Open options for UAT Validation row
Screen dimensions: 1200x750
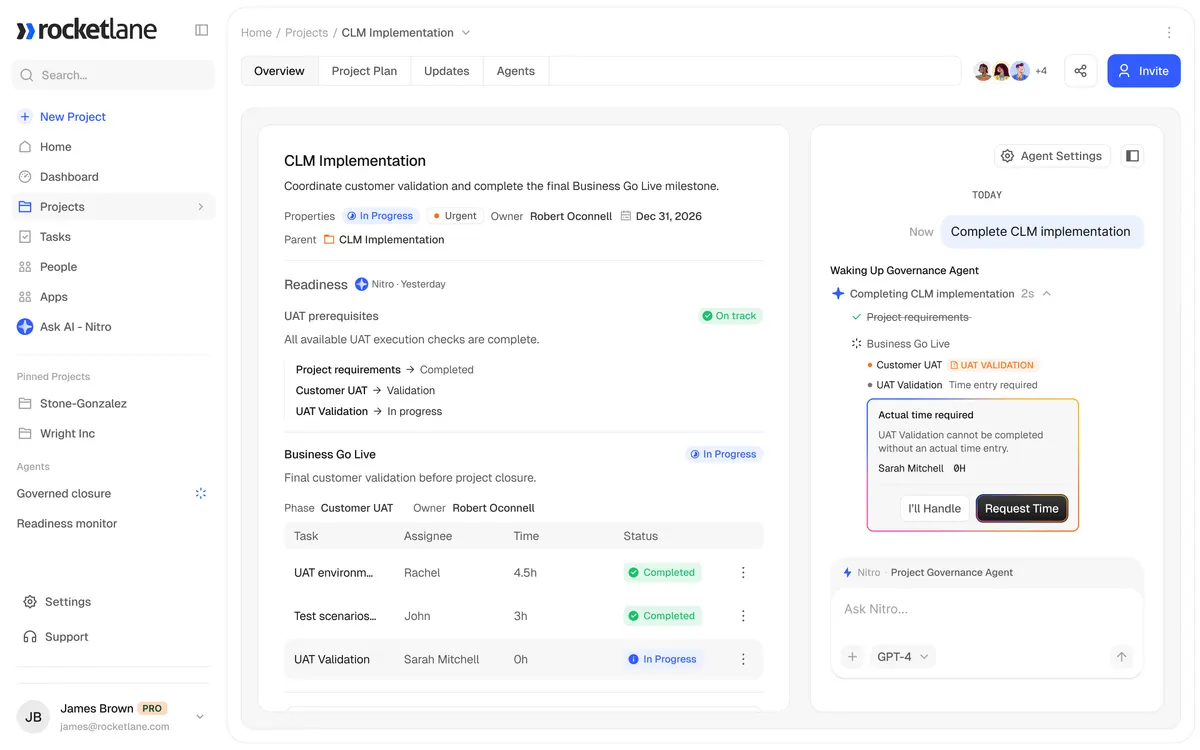(743, 659)
